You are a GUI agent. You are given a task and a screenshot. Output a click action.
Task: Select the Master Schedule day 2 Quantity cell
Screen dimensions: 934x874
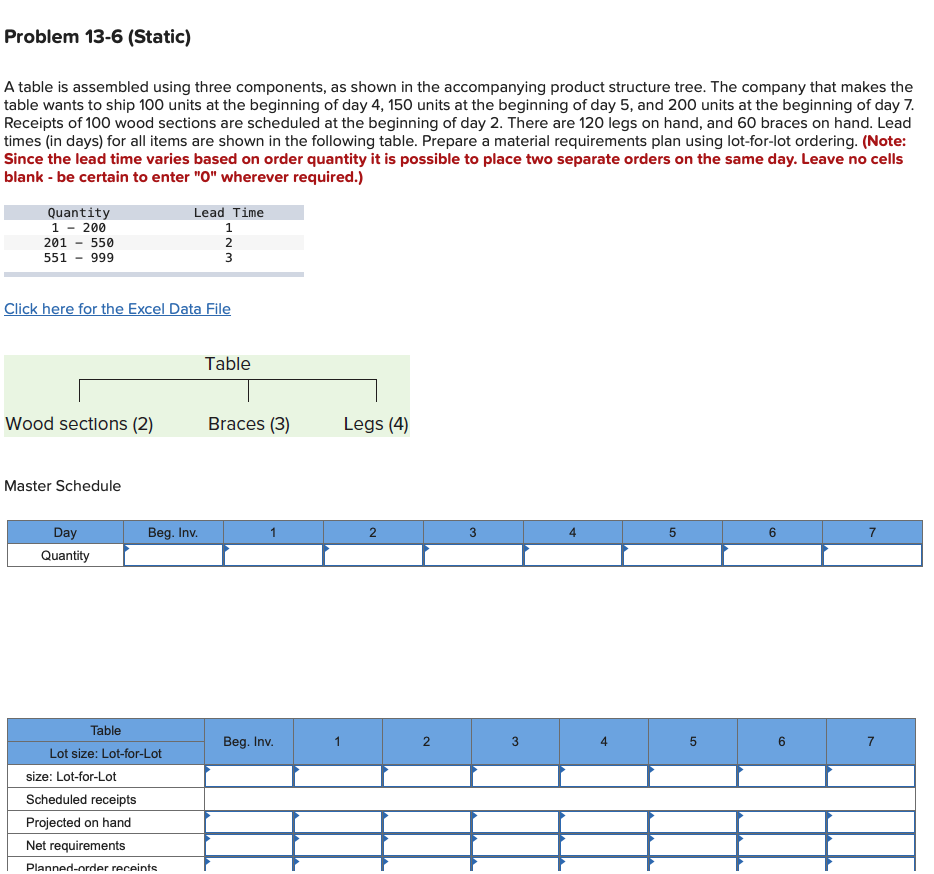coord(372,555)
